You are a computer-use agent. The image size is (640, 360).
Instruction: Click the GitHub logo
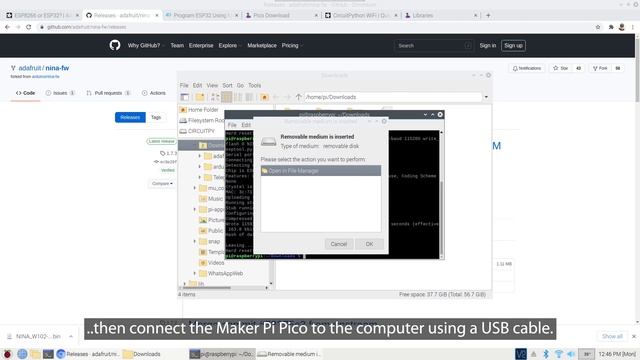pyautogui.click(x=115, y=45)
